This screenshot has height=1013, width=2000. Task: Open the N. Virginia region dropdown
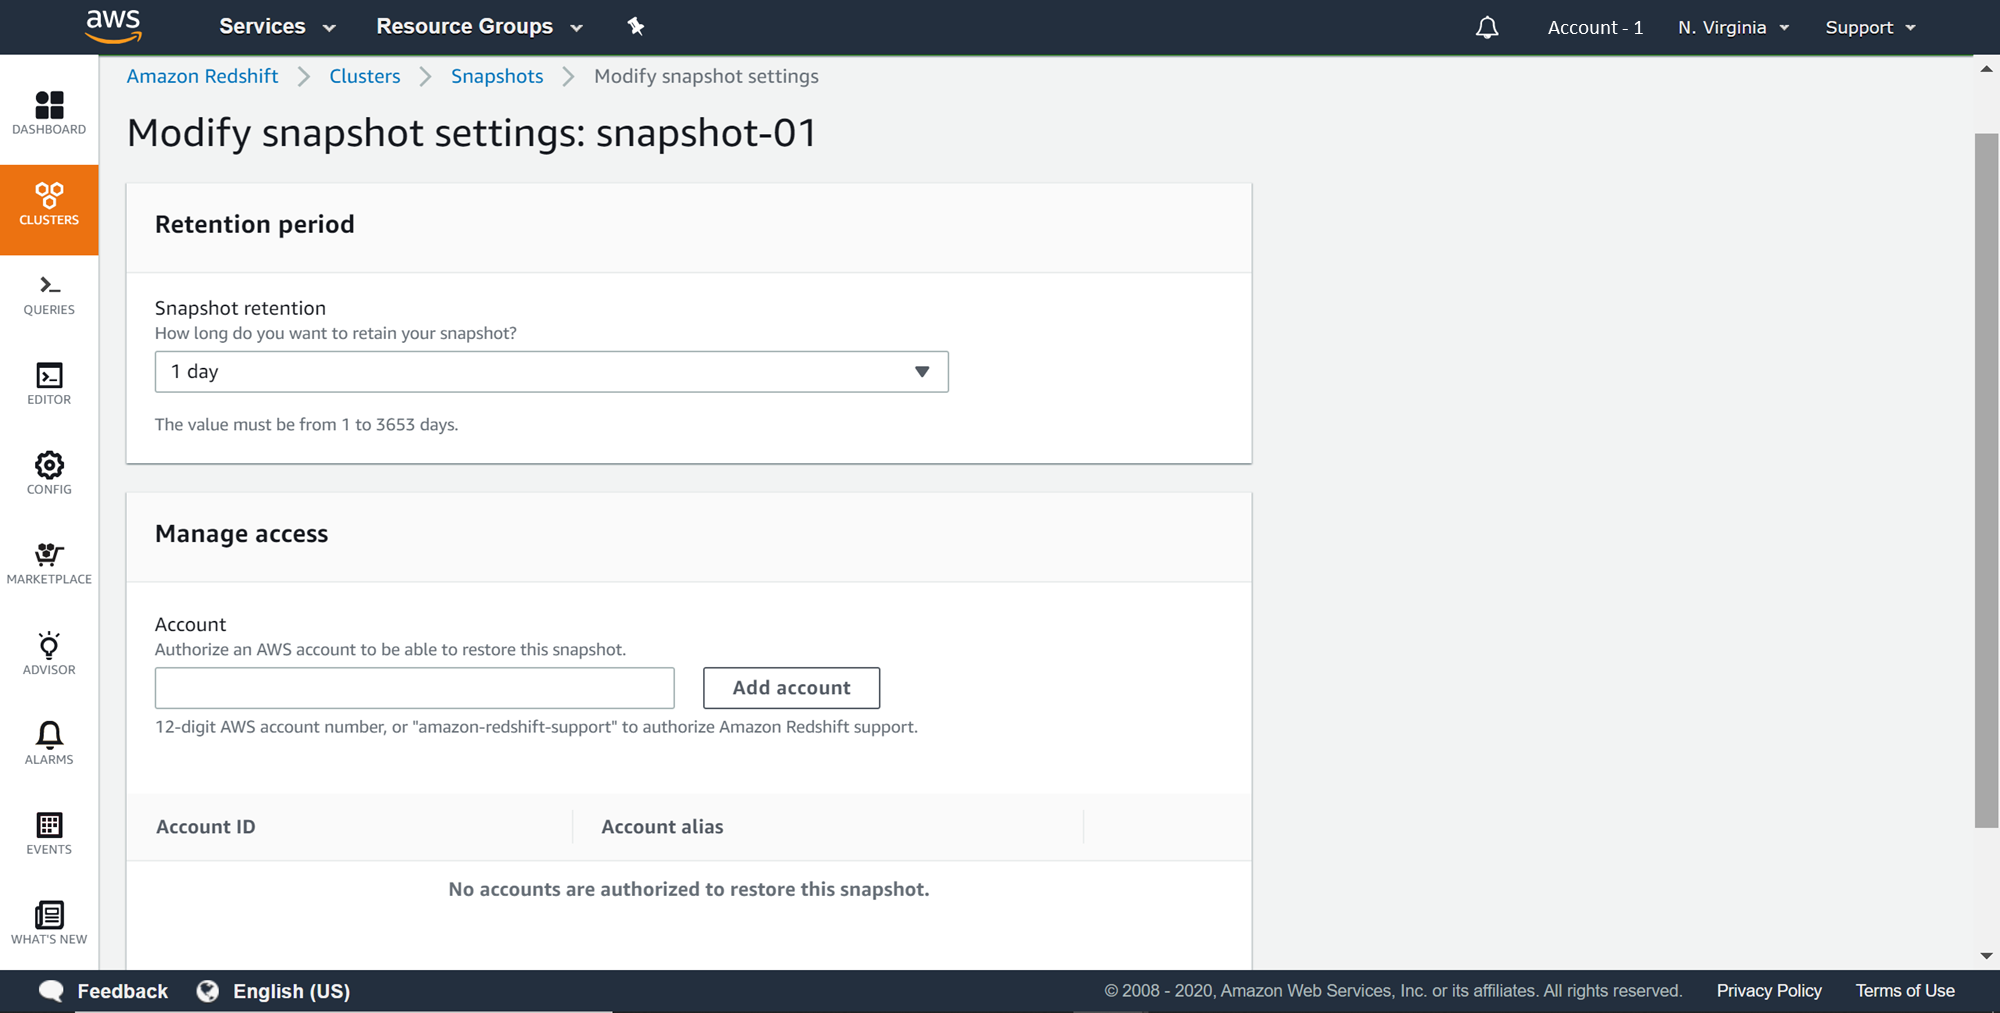[x=1733, y=27]
